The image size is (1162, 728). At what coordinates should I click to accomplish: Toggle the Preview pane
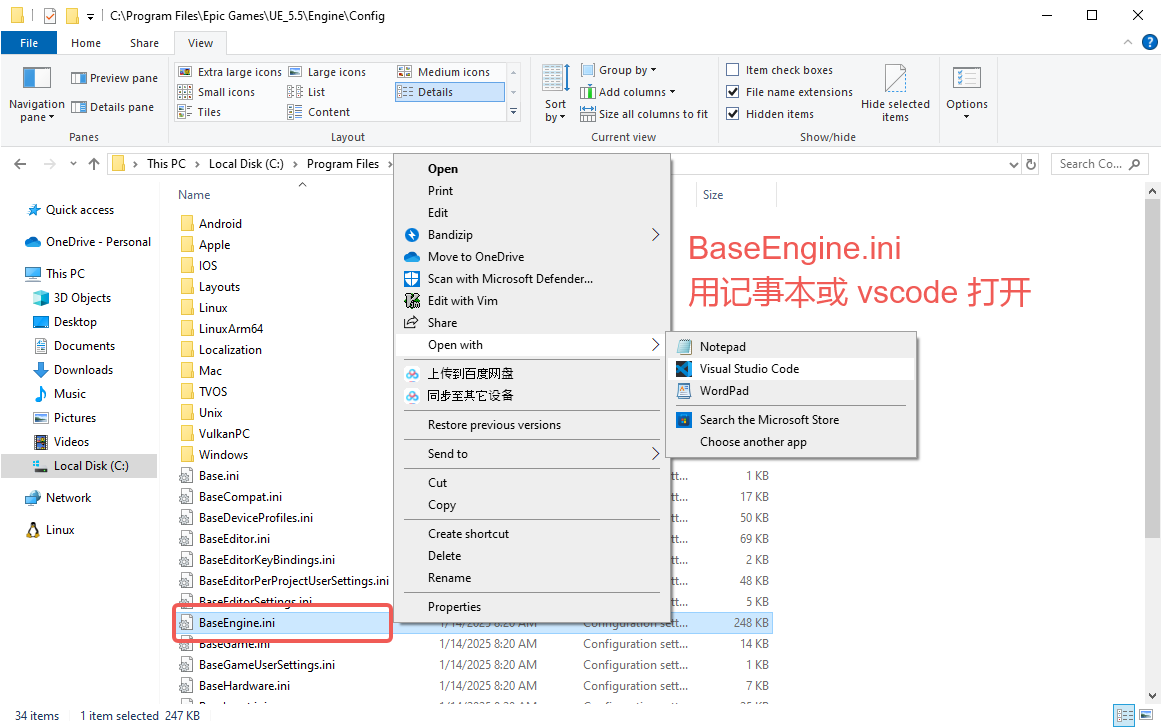click(114, 78)
